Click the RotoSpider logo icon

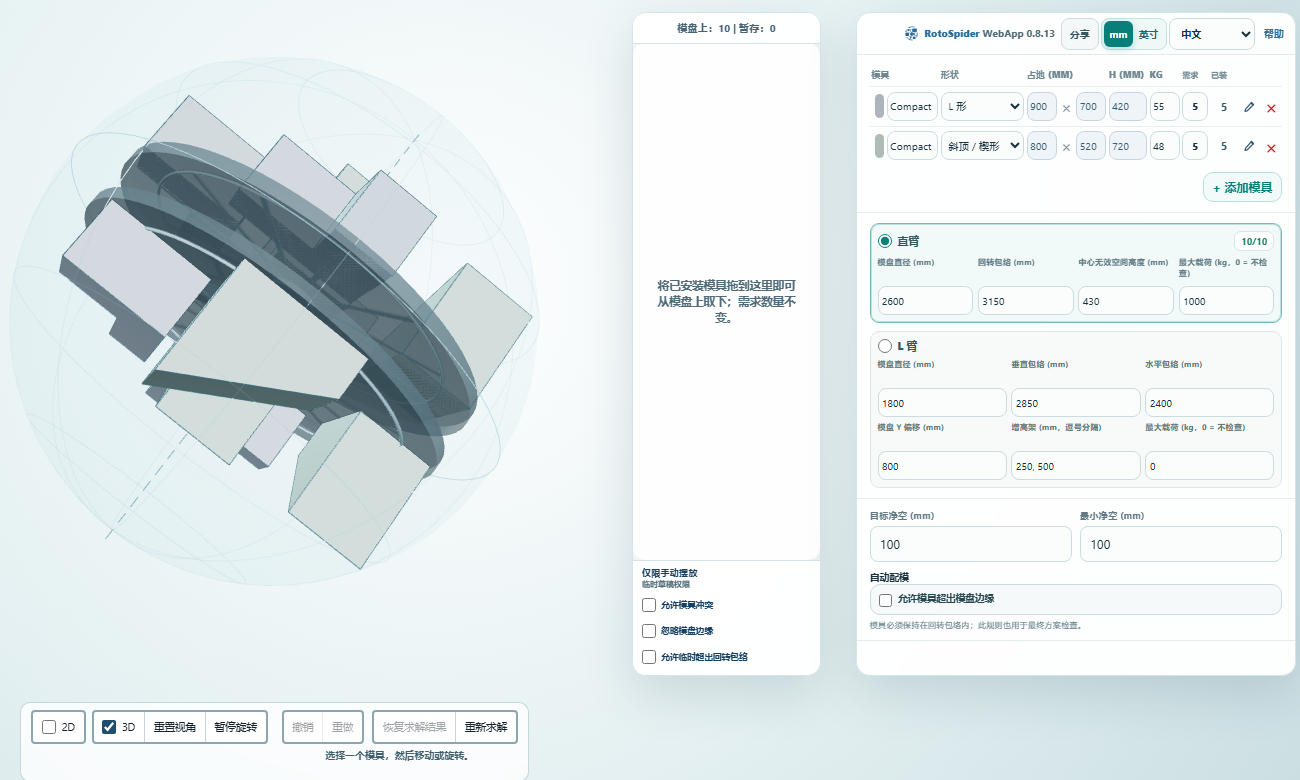click(911, 34)
